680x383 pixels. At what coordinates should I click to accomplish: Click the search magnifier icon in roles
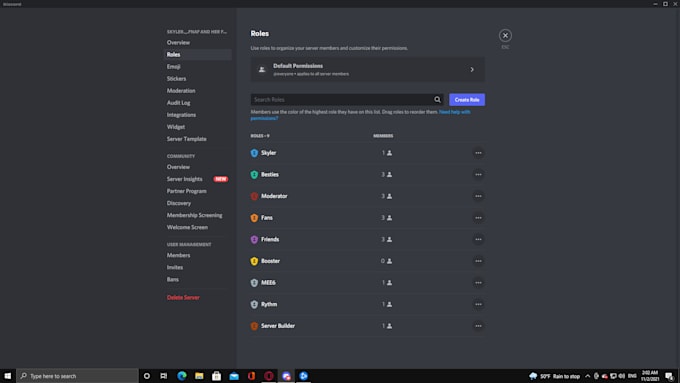tap(437, 100)
